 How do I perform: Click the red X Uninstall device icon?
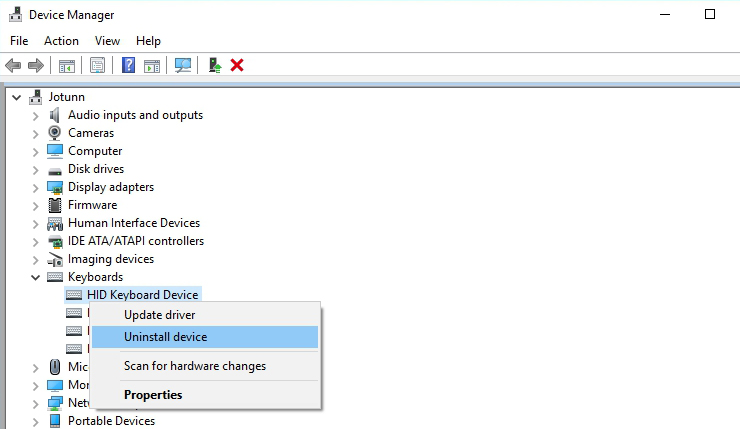237,65
